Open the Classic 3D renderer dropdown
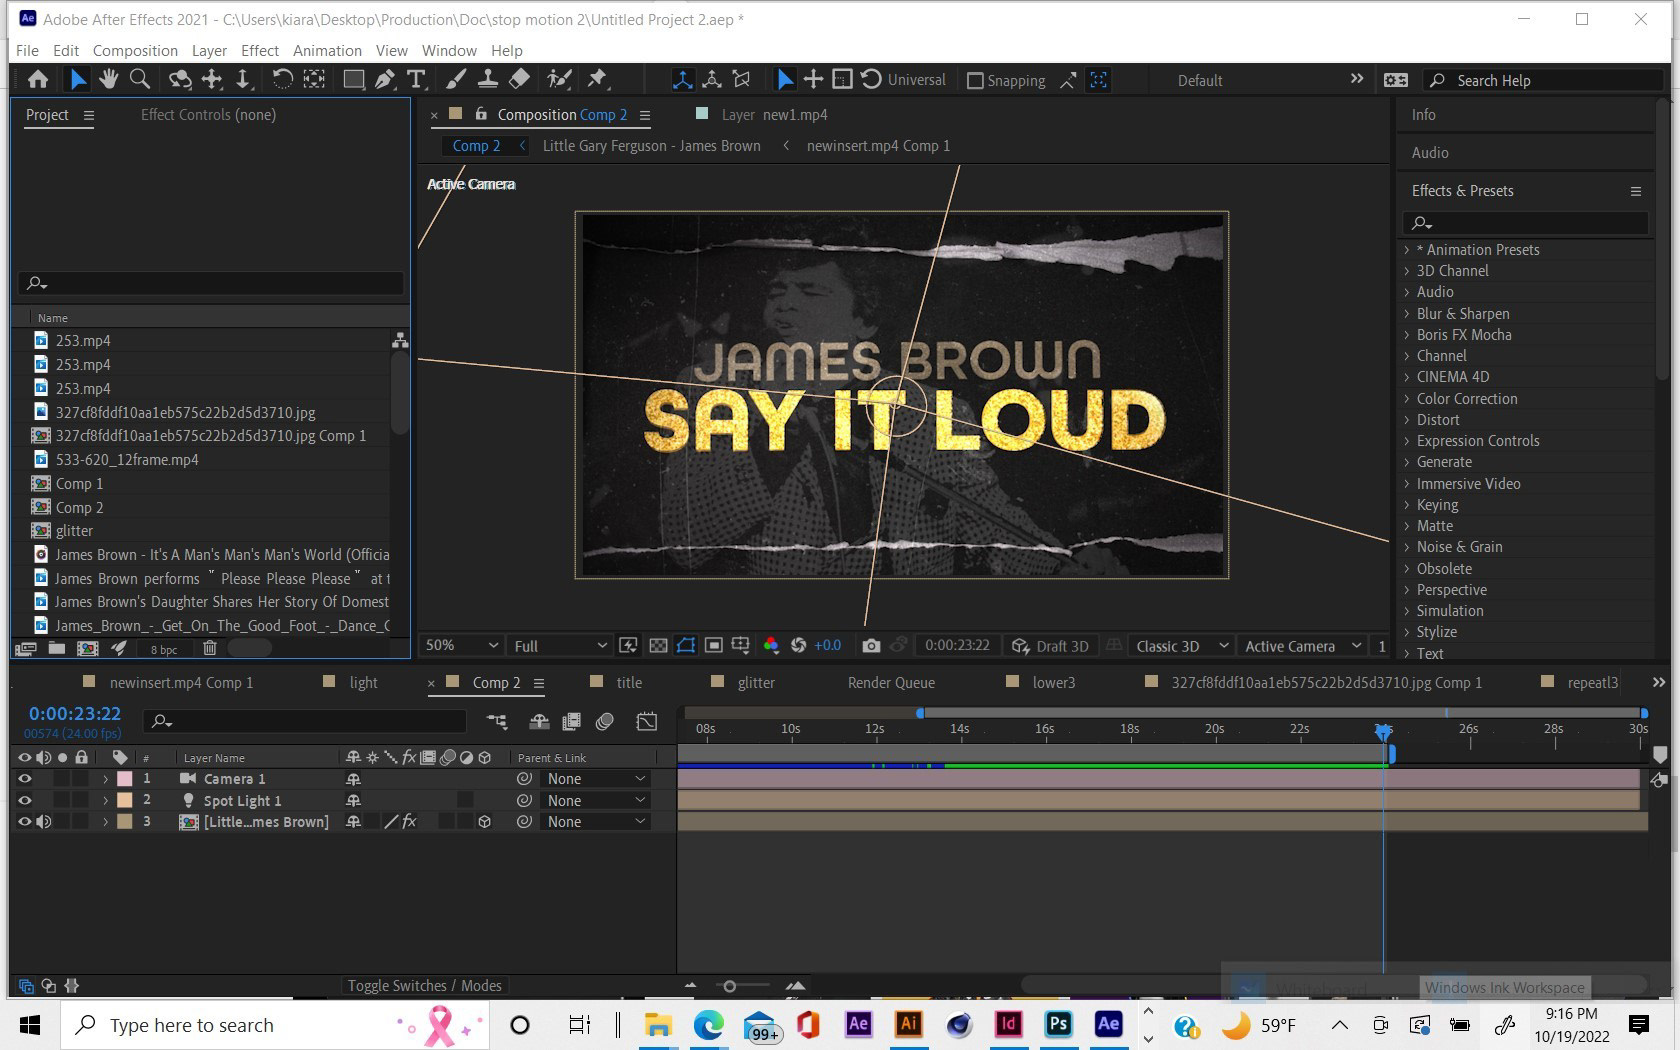The height and width of the screenshot is (1050, 1680). (1182, 646)
